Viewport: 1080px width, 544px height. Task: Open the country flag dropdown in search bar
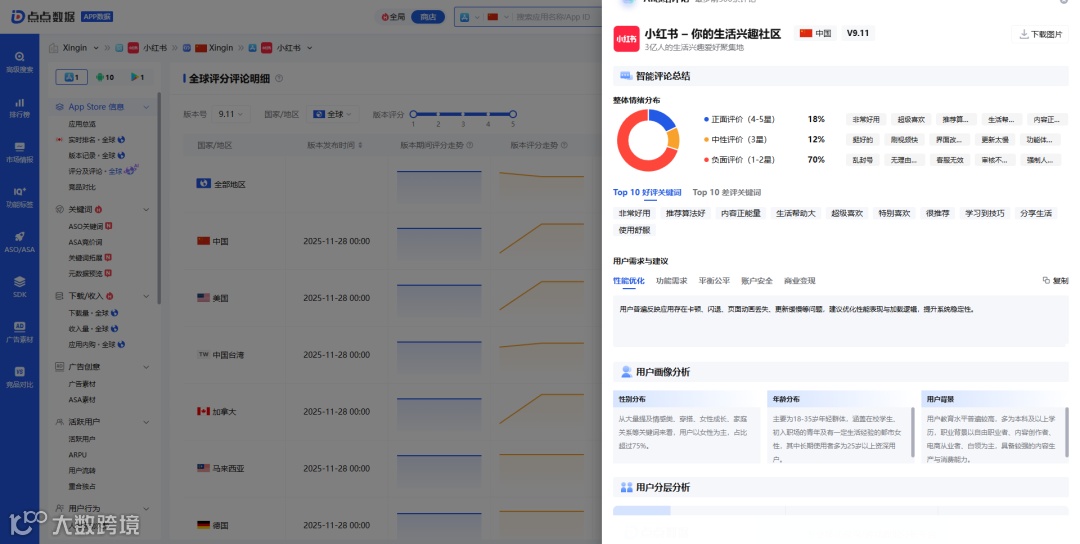click(x=498, y=17)
